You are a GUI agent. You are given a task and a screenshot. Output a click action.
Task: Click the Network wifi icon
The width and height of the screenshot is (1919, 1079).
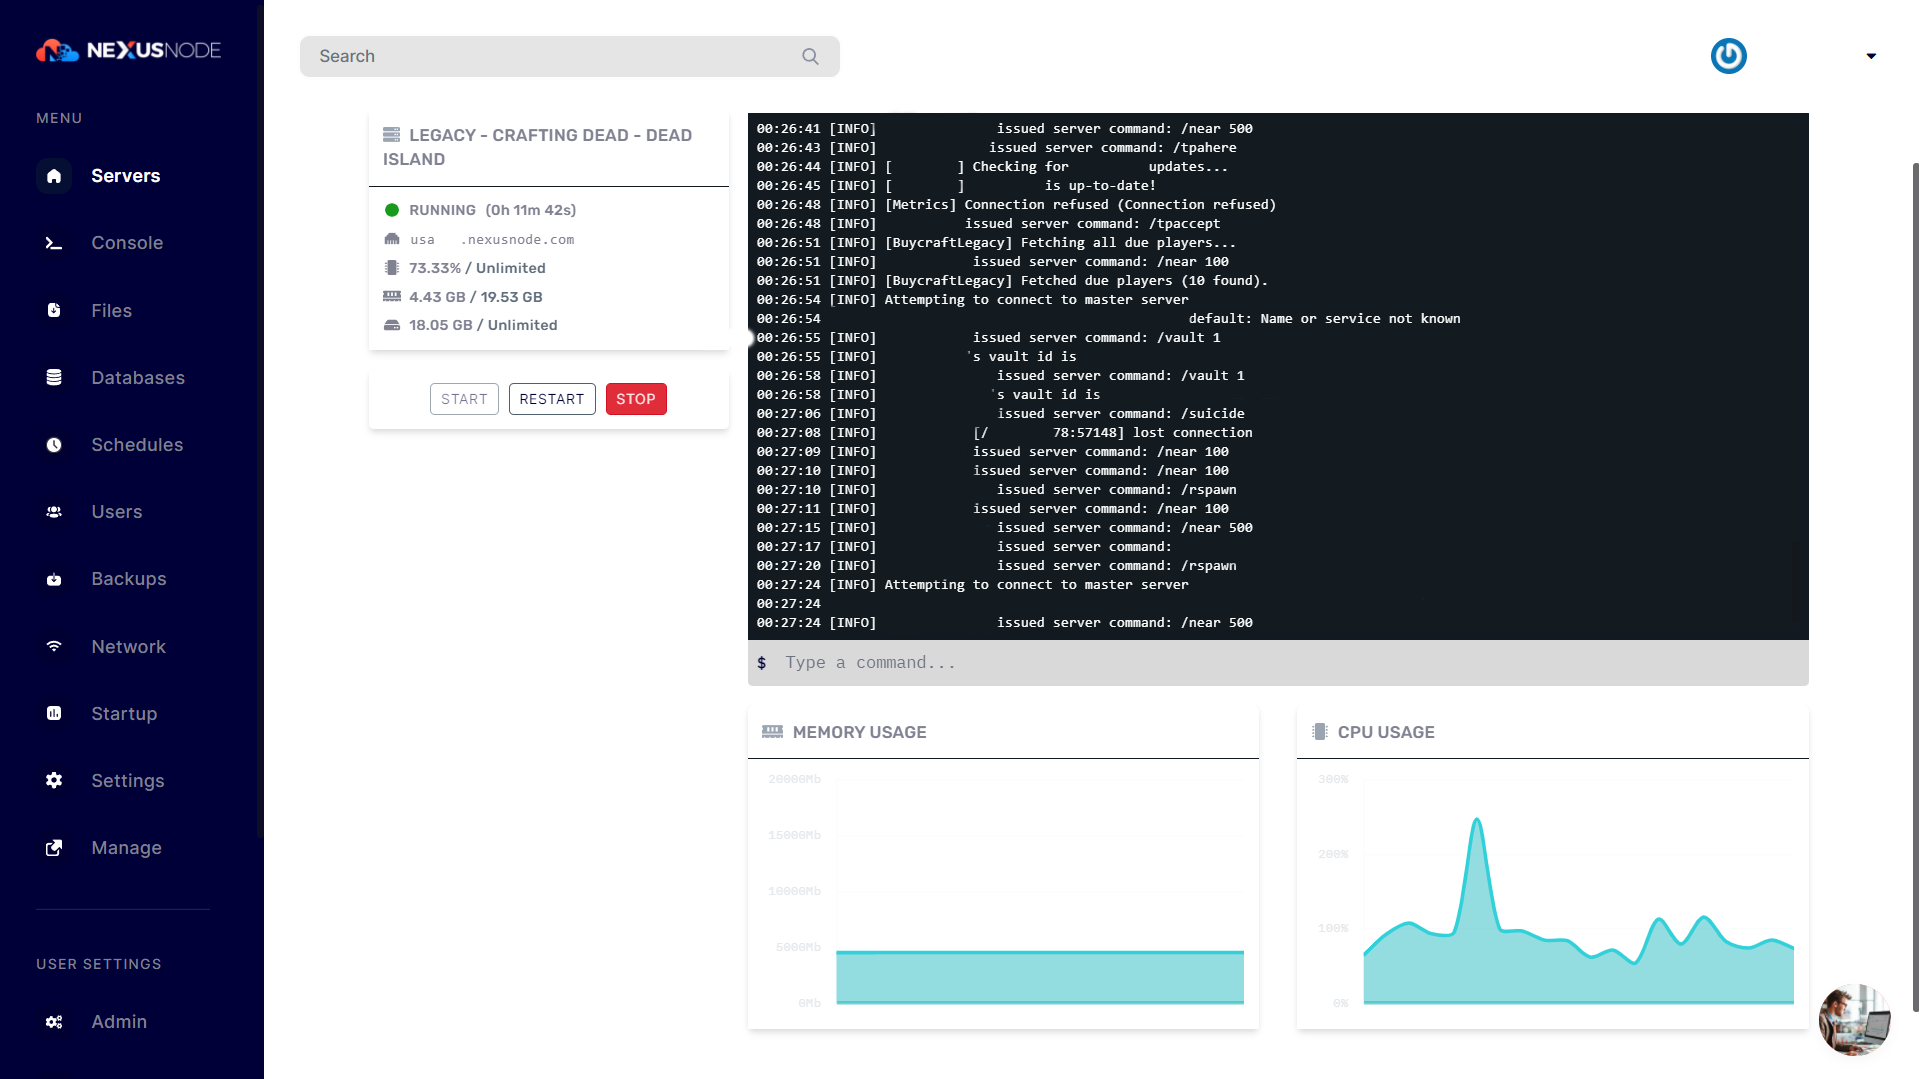54,647
